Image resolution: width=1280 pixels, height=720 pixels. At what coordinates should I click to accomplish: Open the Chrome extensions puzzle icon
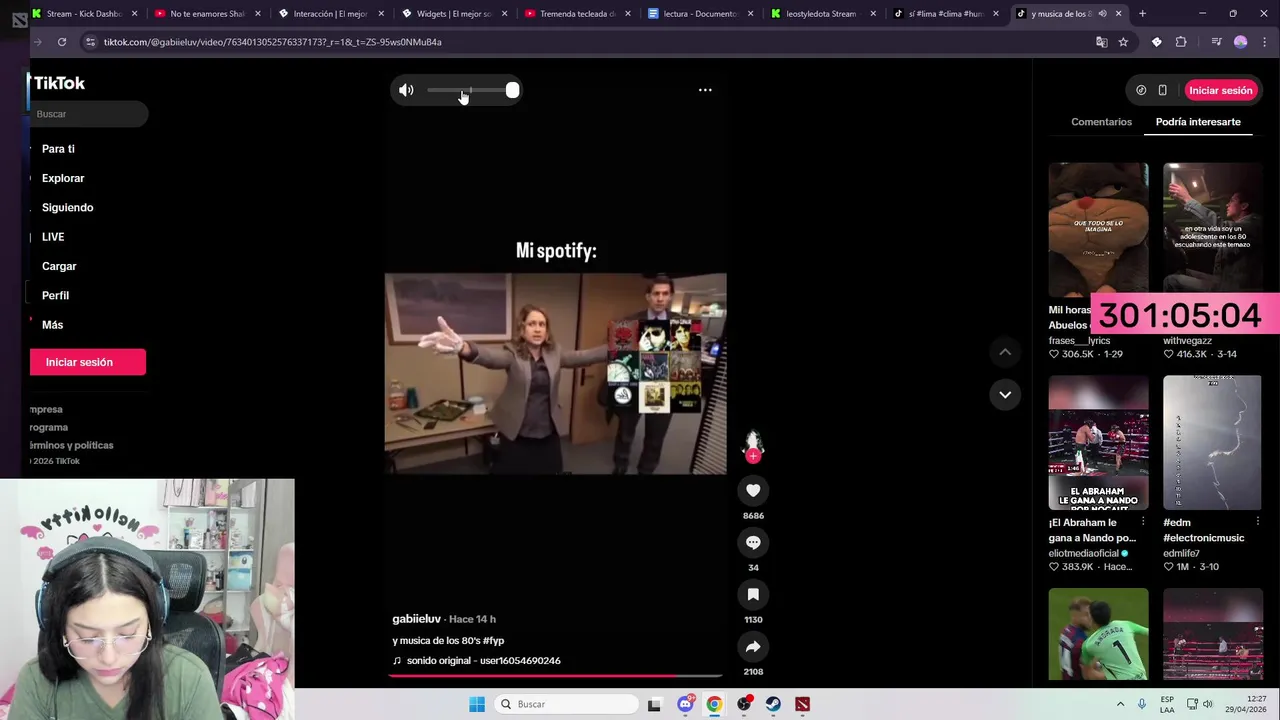(x=1181, y=42)
